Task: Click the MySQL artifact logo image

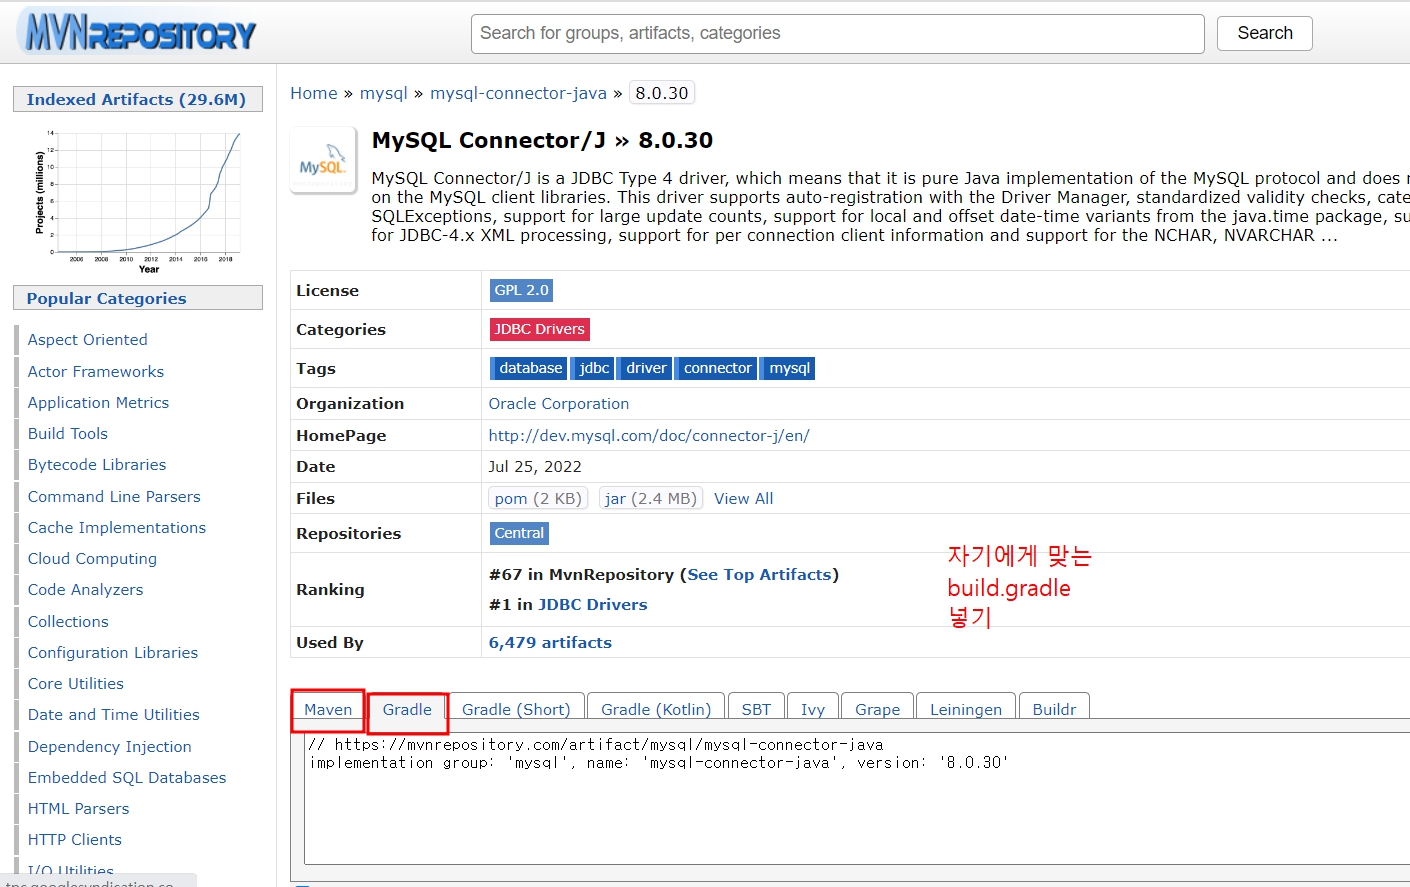Action: (x=323, y=161)
